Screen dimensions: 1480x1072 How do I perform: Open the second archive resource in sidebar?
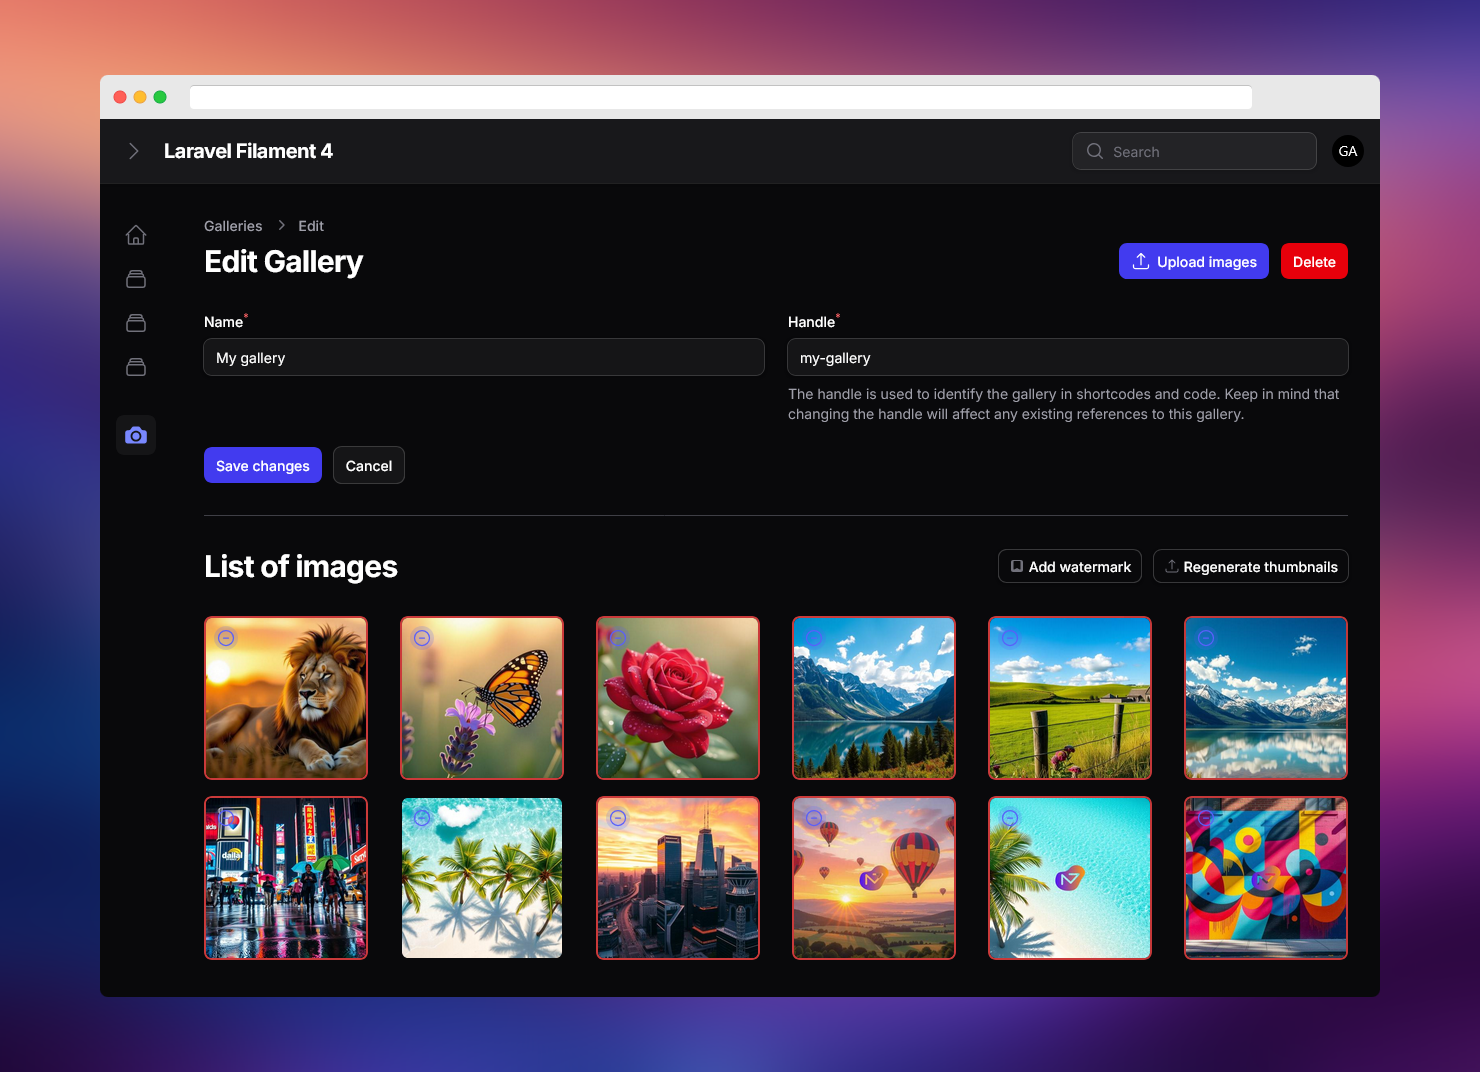tap(136, 322)
